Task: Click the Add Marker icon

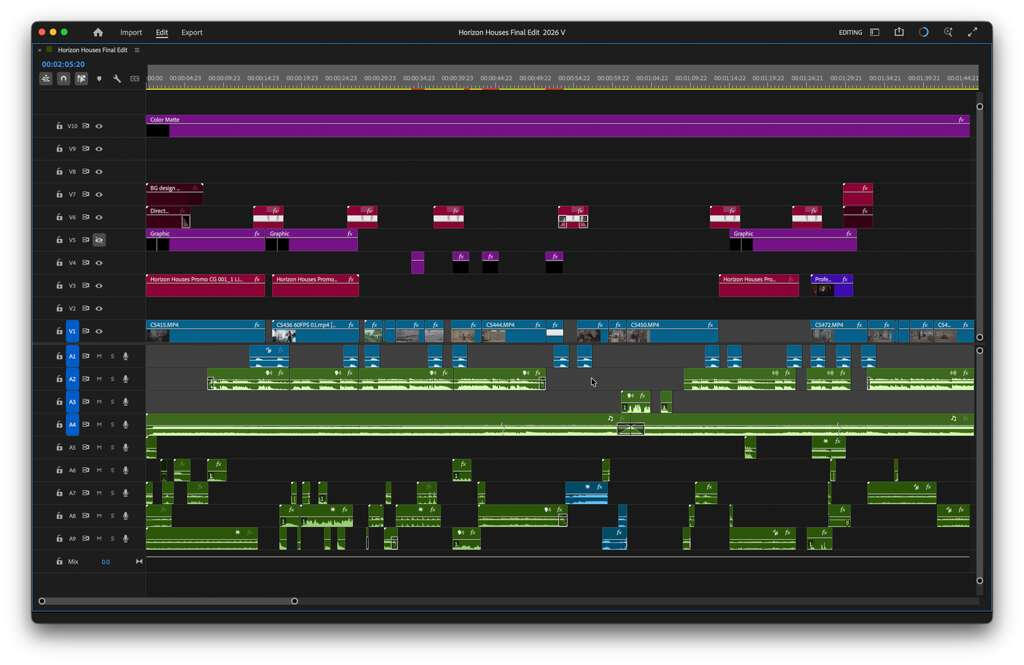Action: (99, 79)
